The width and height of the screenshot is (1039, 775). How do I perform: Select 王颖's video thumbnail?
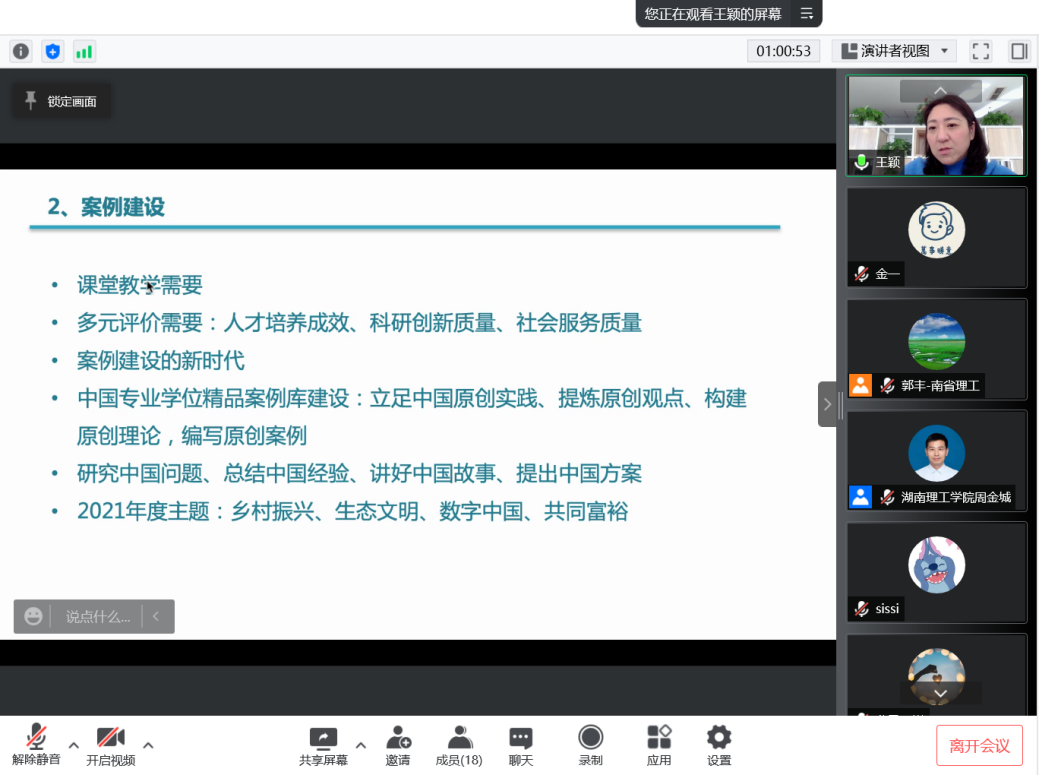tap(936, 127)
